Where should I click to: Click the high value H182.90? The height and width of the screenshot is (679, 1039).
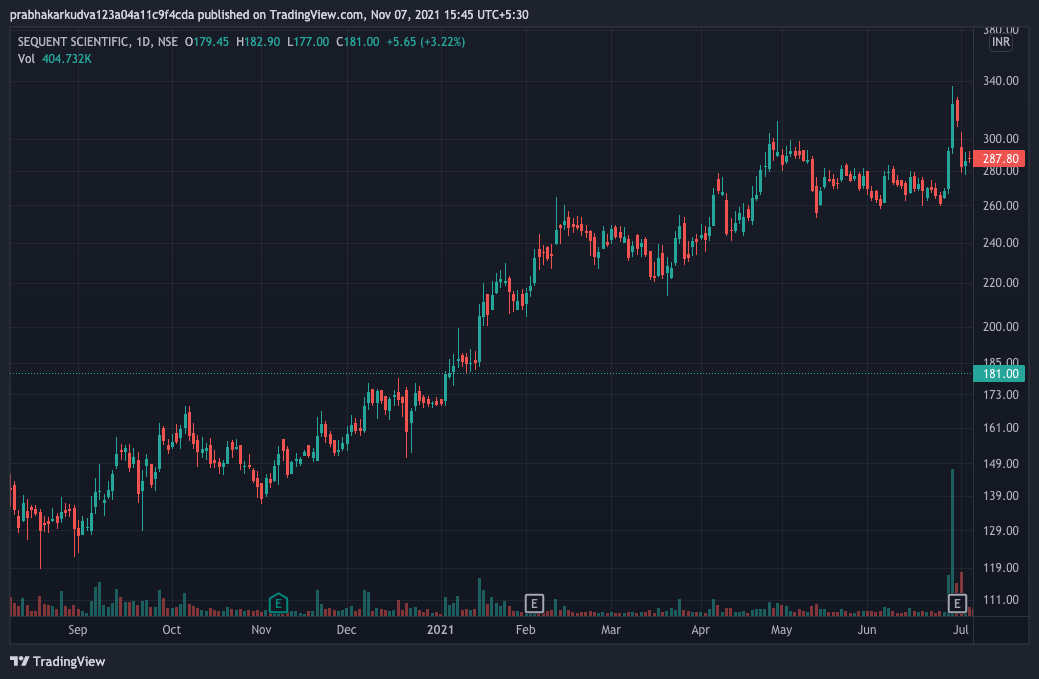[x=258, y=42]
